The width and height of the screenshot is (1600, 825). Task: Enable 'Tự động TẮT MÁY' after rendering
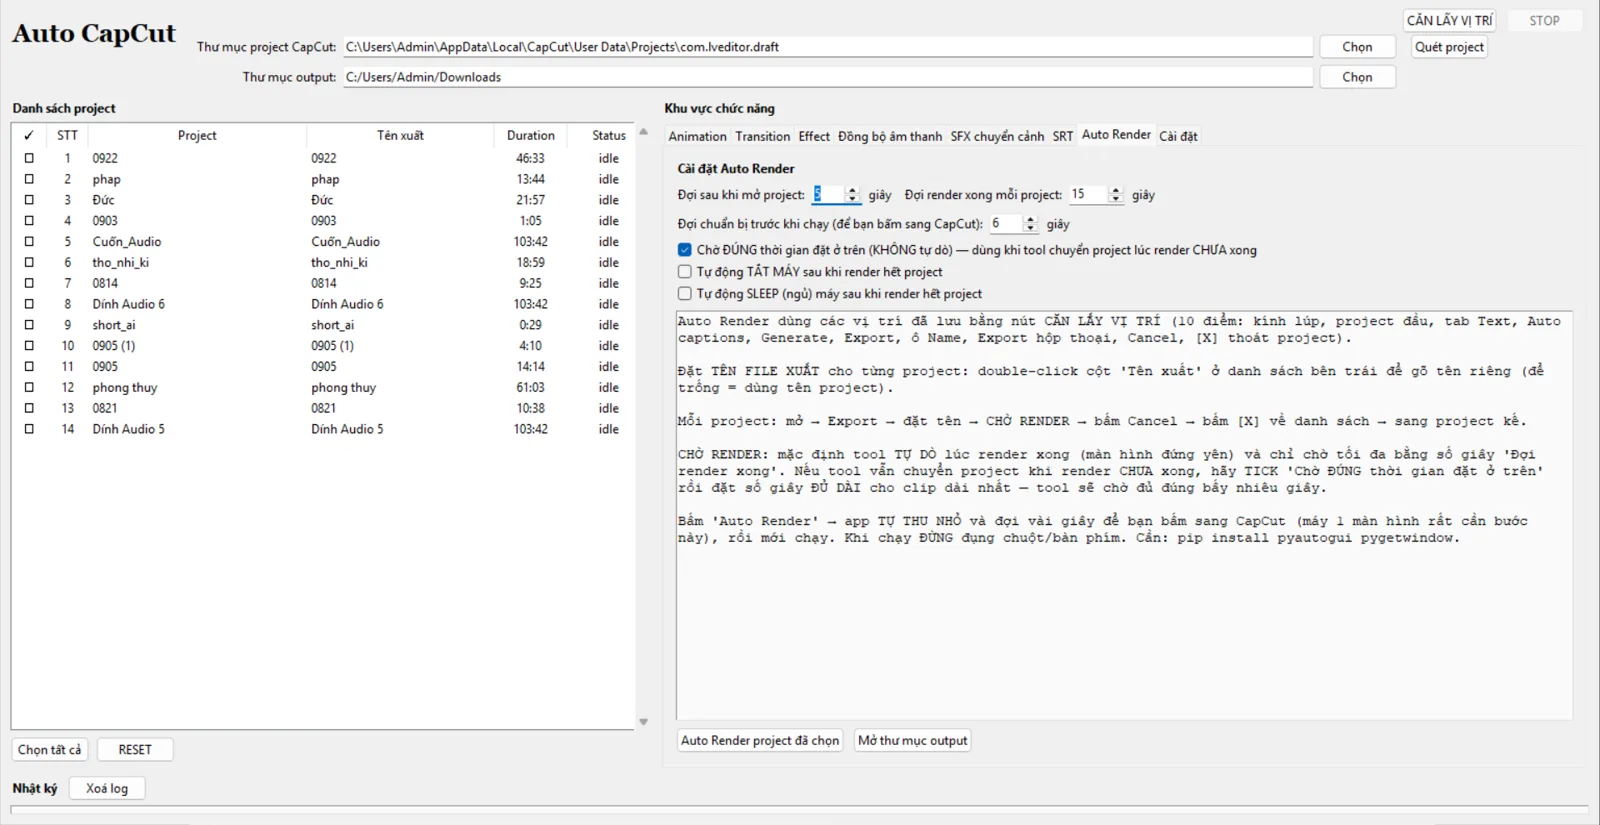click(x=685, y=272)
